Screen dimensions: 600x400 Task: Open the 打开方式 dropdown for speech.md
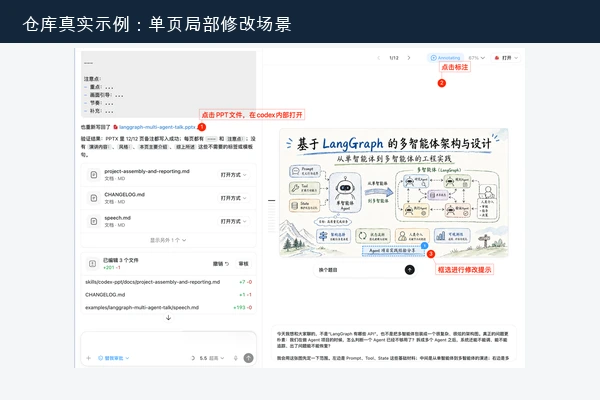click(233, 221)
